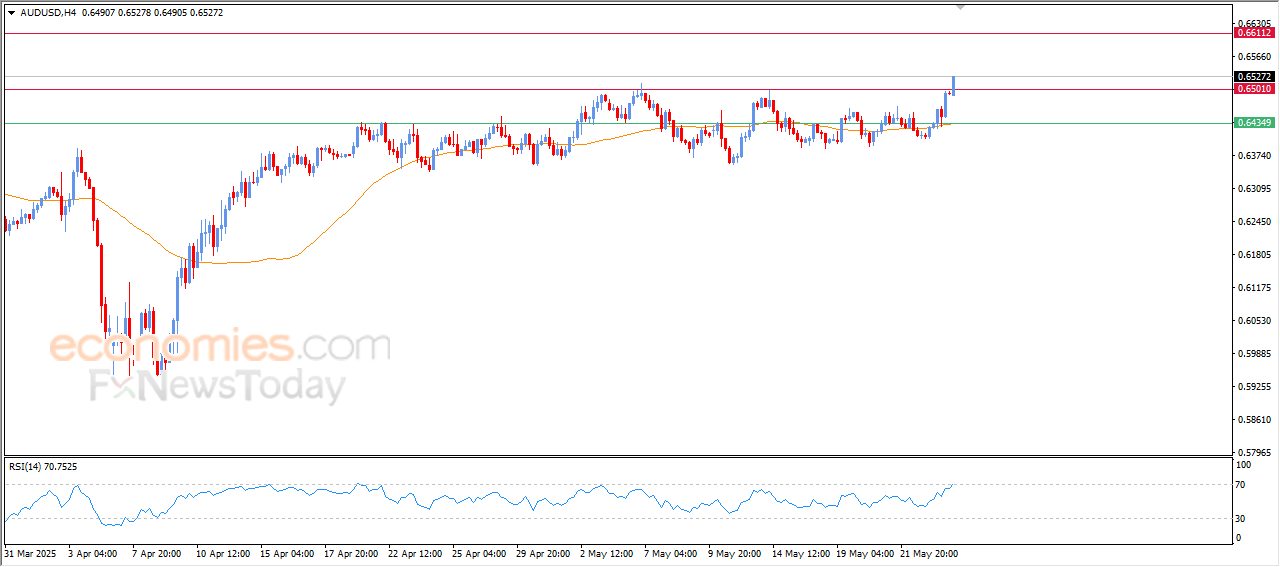Click the OHLC values 0.64907 0.65278 0.64905 0.65272
The image size is (1280, 567).
(x=153, y=13)
